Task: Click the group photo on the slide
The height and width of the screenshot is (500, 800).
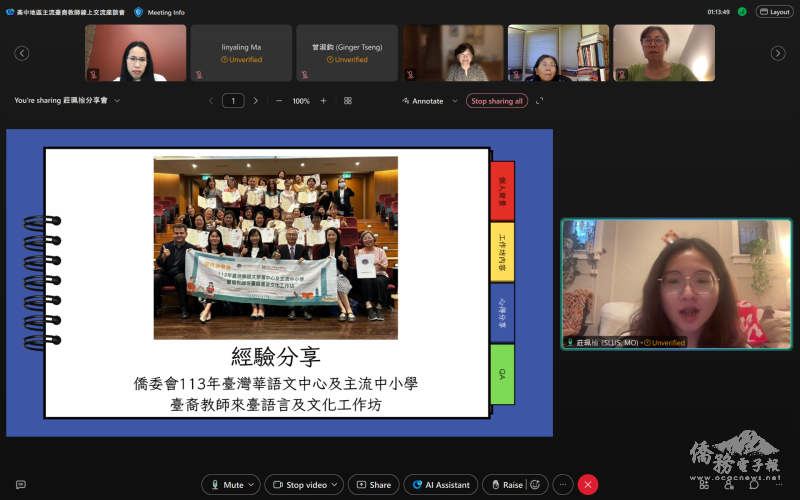Action: (x=276, y=247)
